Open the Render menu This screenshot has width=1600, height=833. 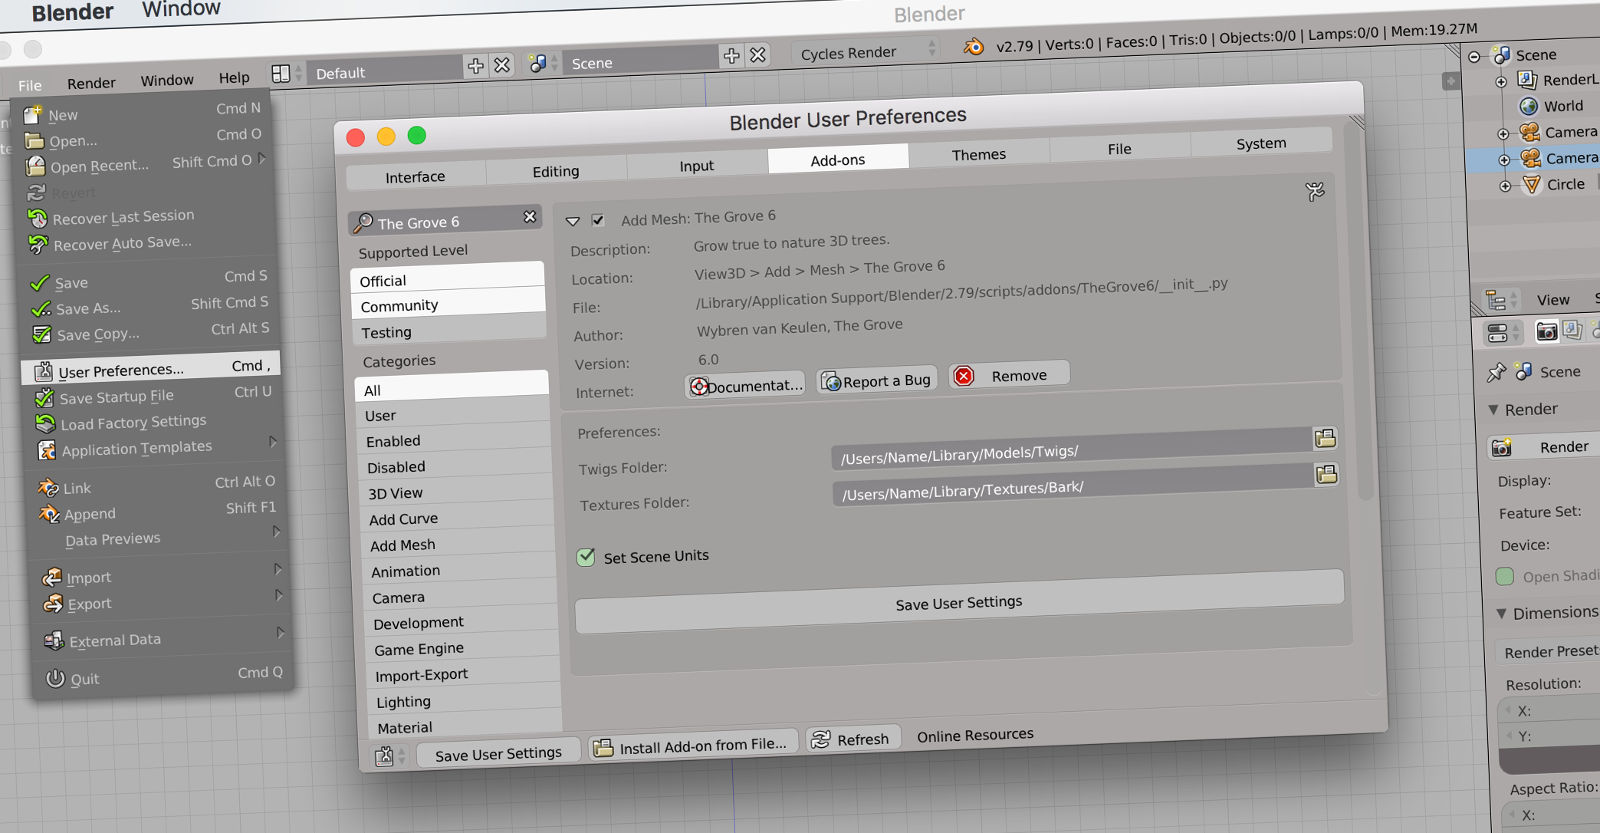[91, 83]
